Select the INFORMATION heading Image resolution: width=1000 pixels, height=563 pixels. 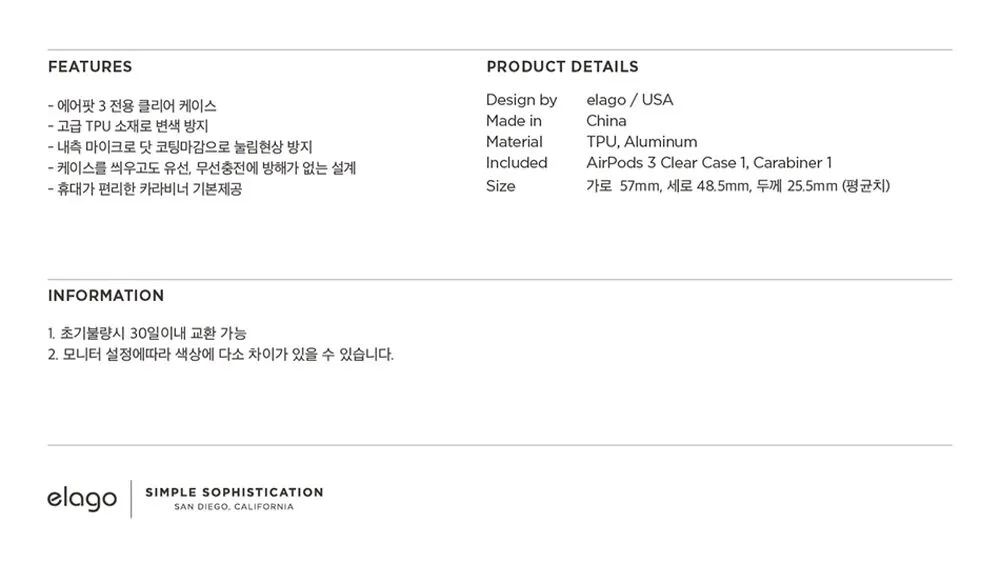point(106,296)
